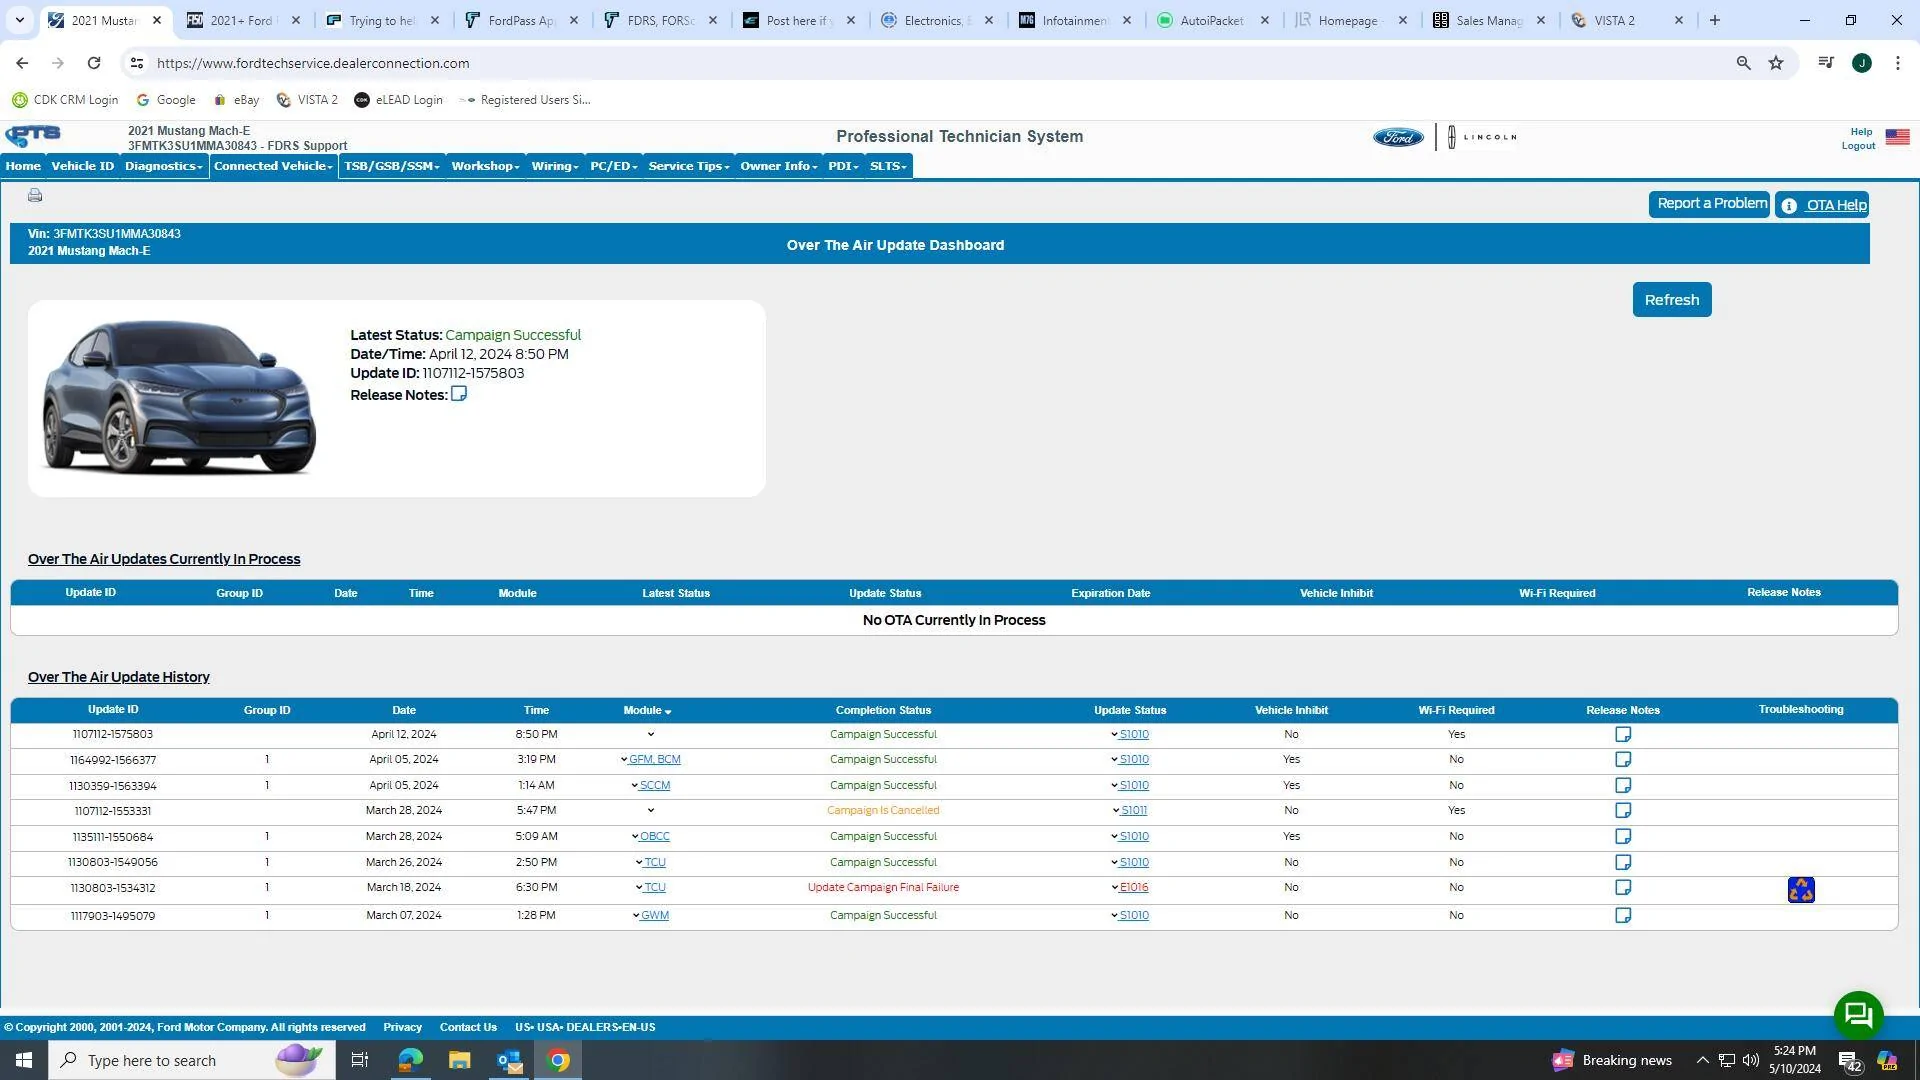Image resolution: width=1920 pixels, height=1080 pixels.
Task: Click the browser address bar URL
Action: coord(313,63)
